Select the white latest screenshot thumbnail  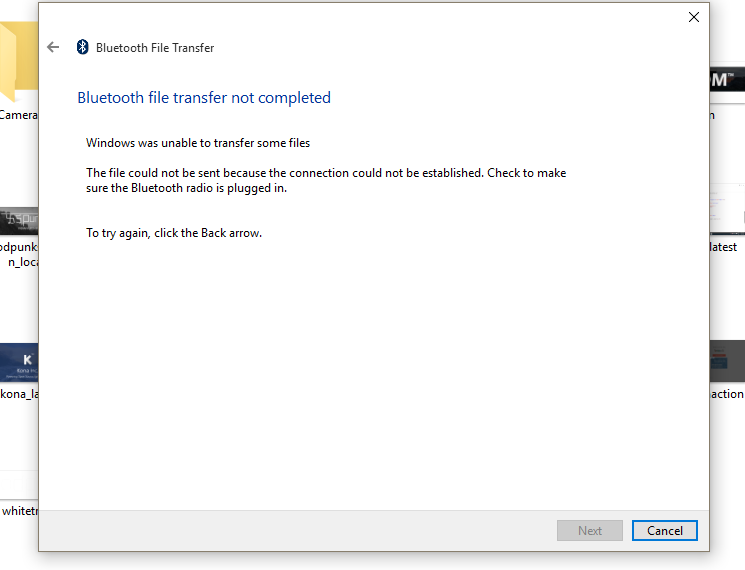point(727,209)
